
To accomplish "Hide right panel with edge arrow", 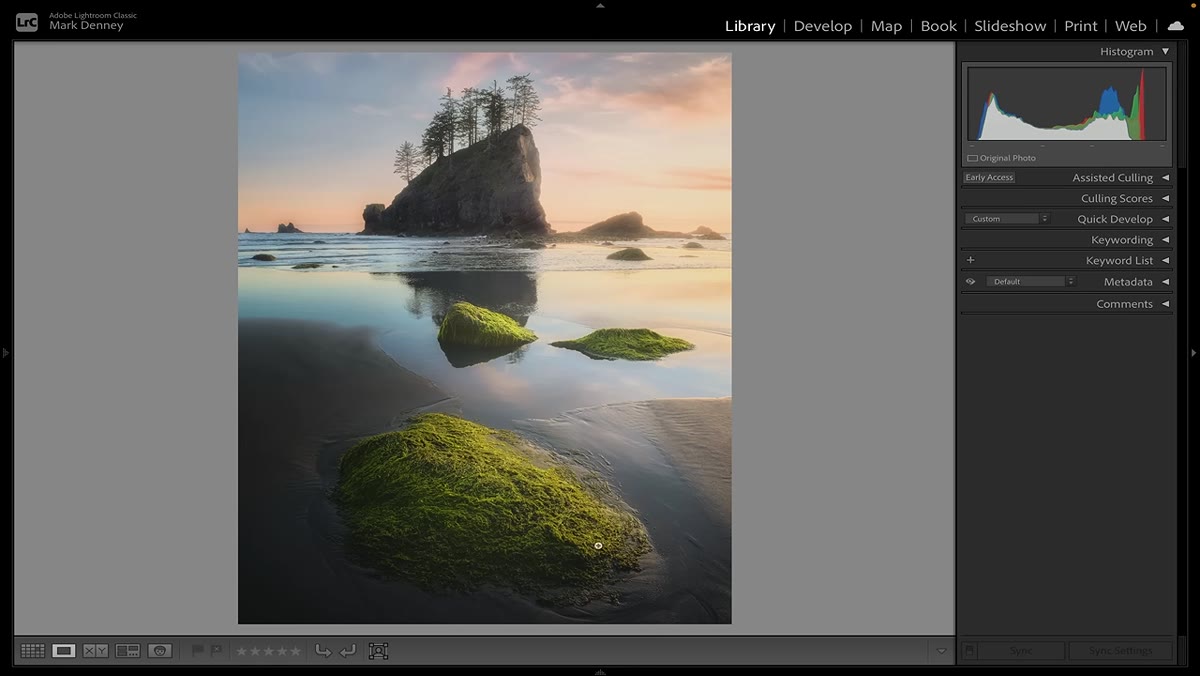I will pyautogui.click(x=1194, y=353).
